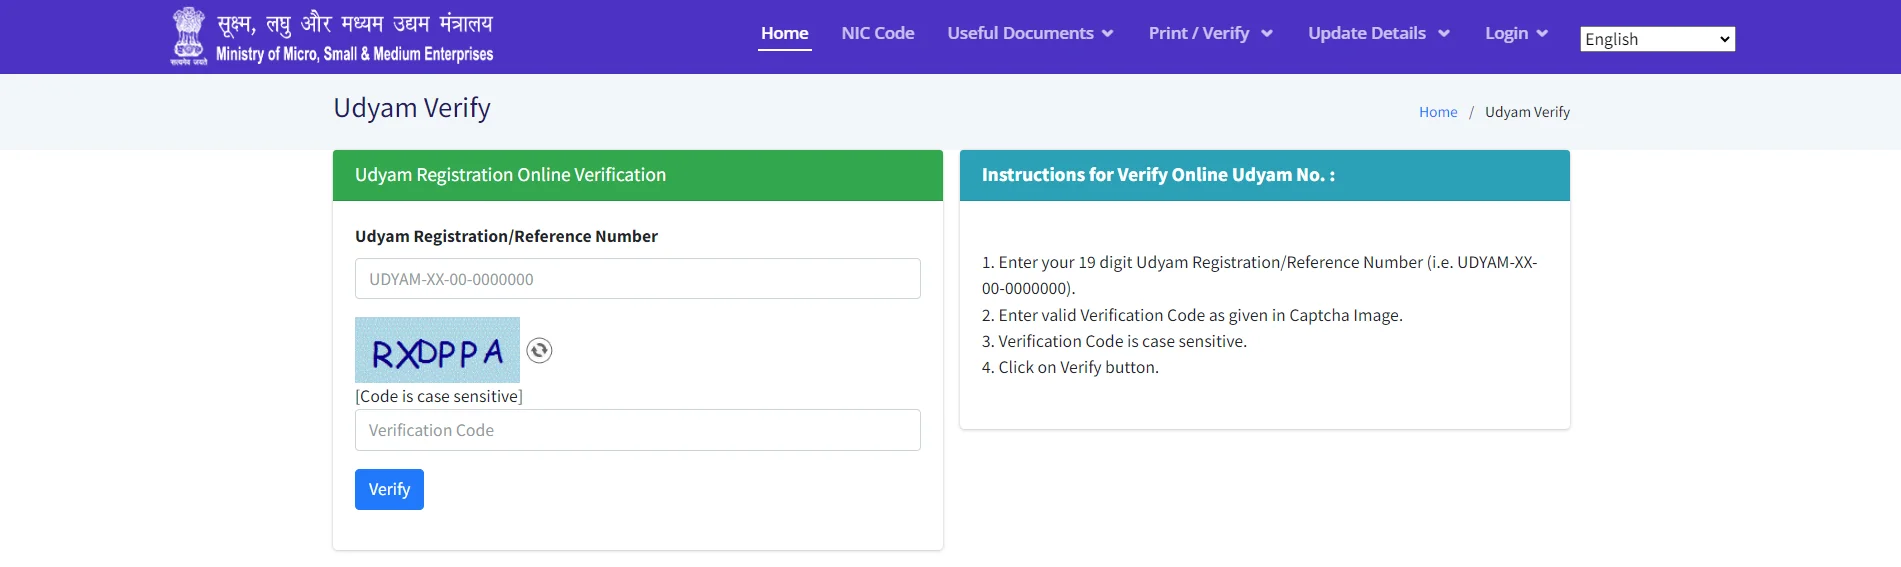The image size is (1901, 567).
Task: Click the Instructions for Verify Online header
Action: tap(1157, 175)
